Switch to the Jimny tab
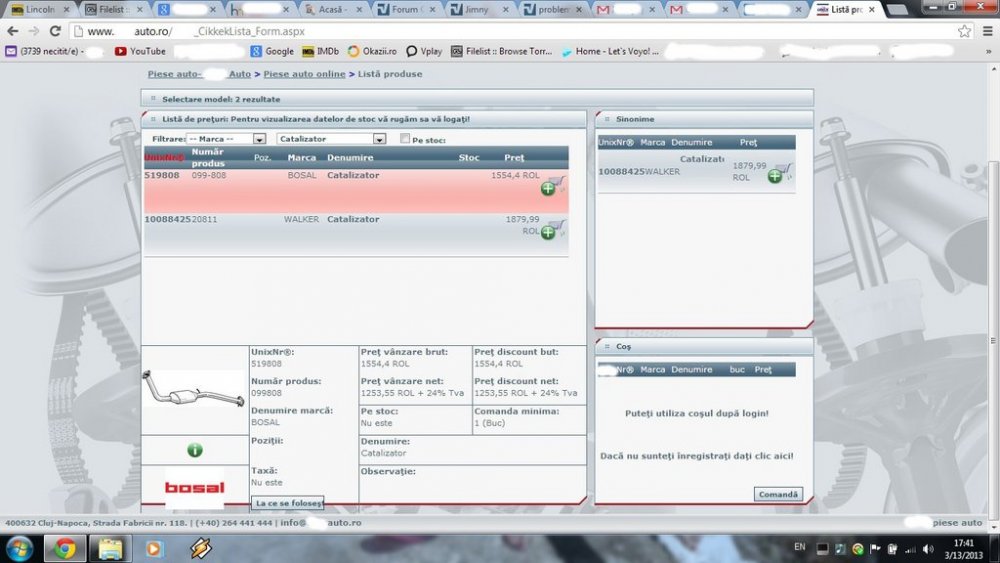 pos(478,10)
